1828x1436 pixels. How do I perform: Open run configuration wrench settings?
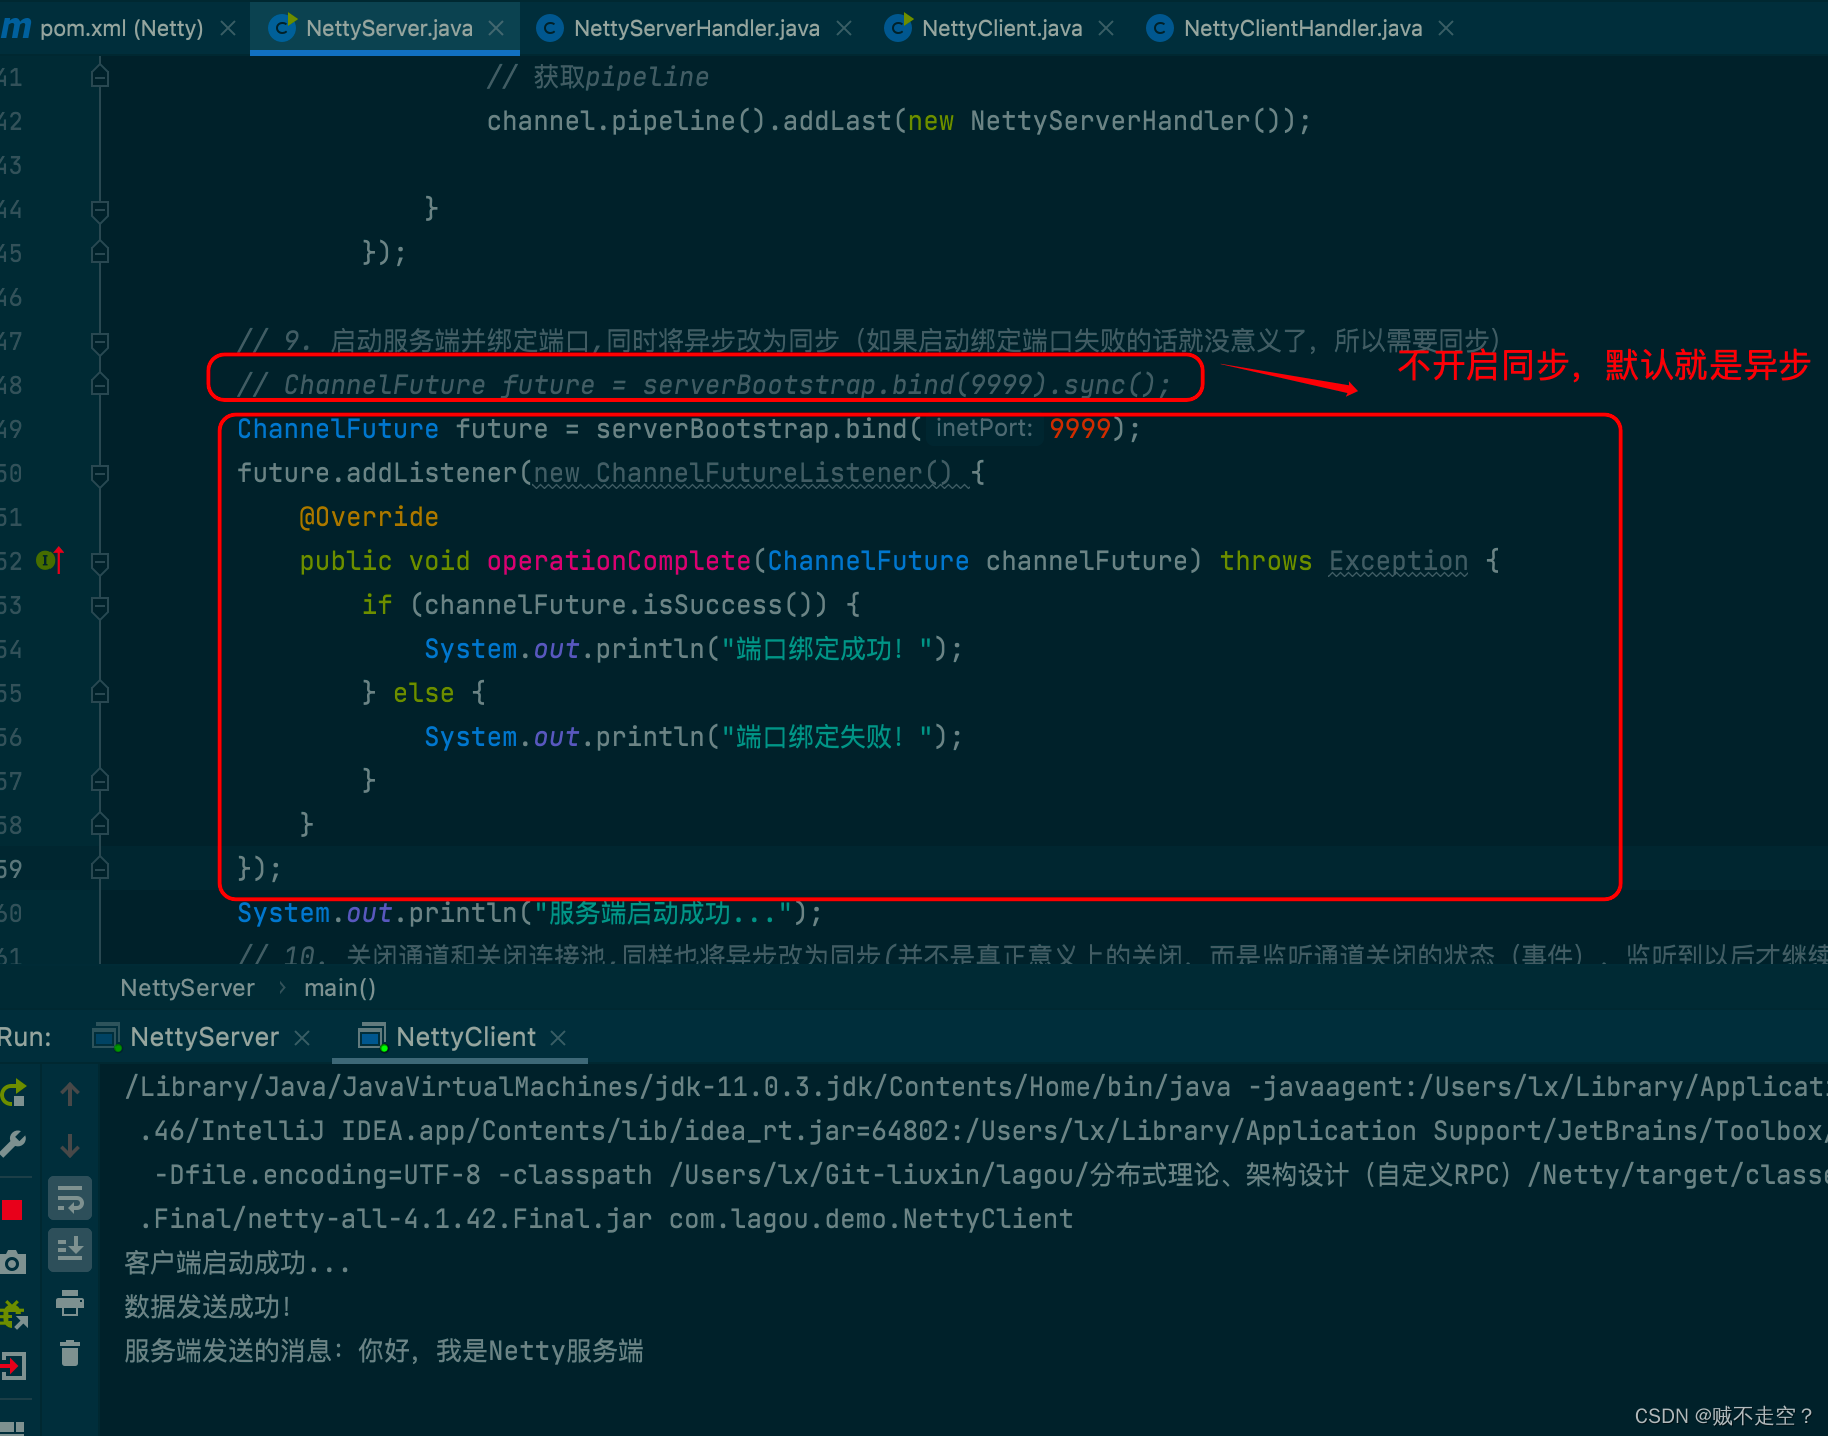[x=13, y=1145]
